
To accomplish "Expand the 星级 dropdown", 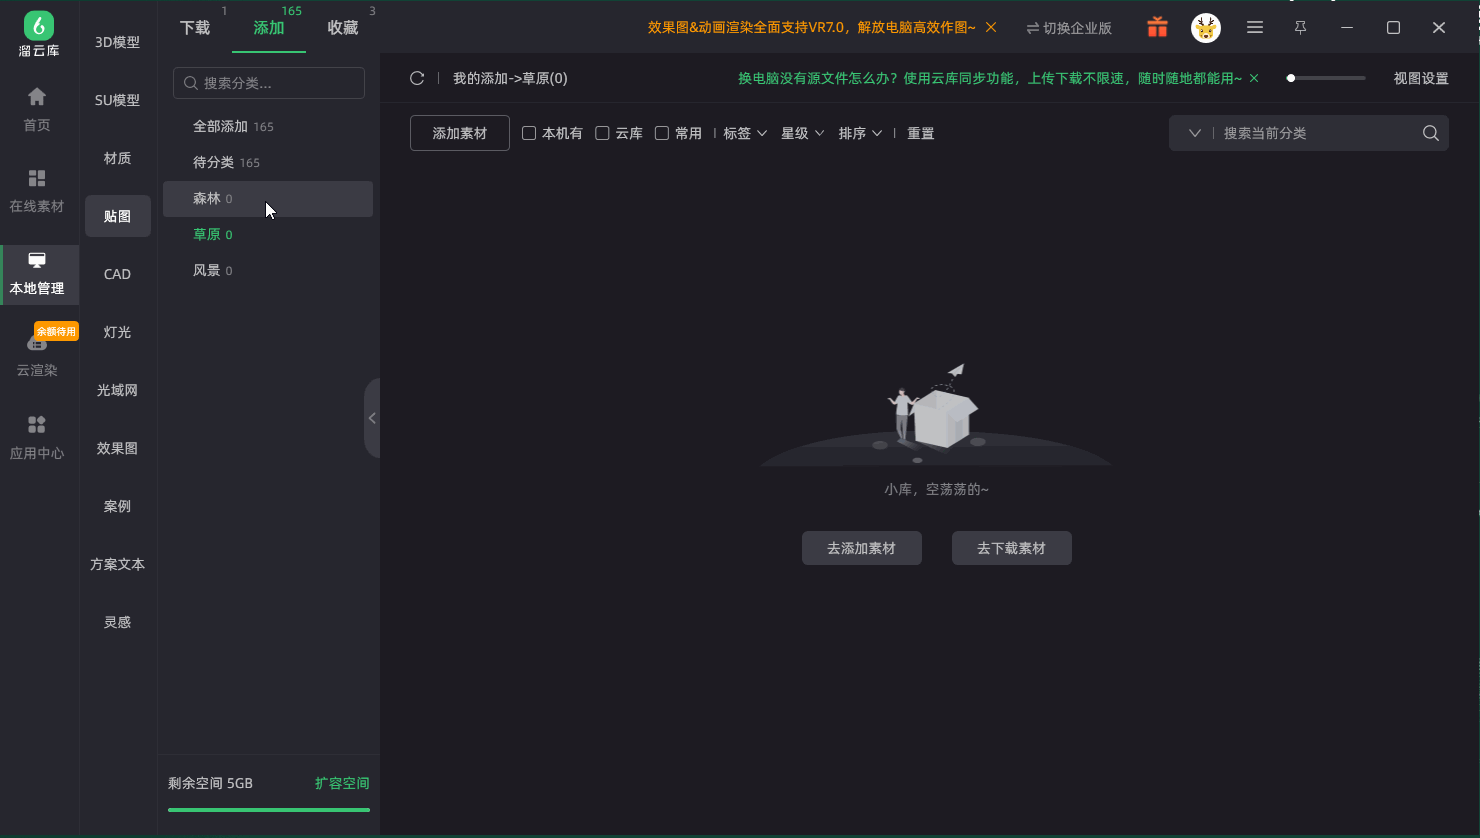I will [803, 133].
